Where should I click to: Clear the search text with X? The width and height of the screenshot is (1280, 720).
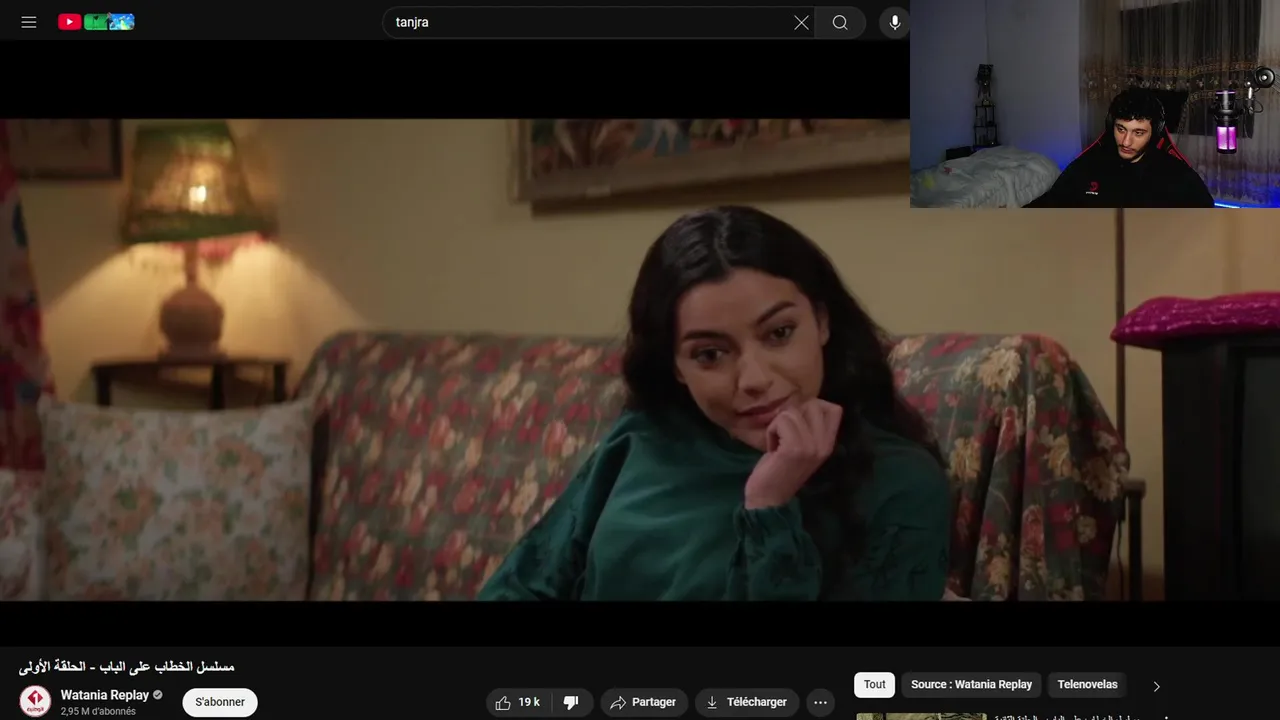click(801, 22)
